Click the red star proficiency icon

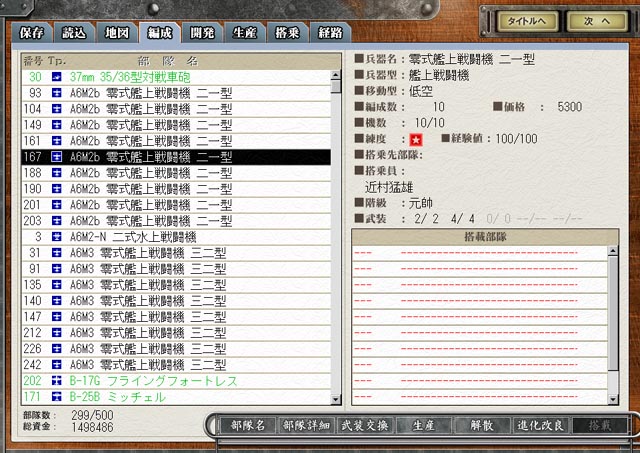(417, 138)
